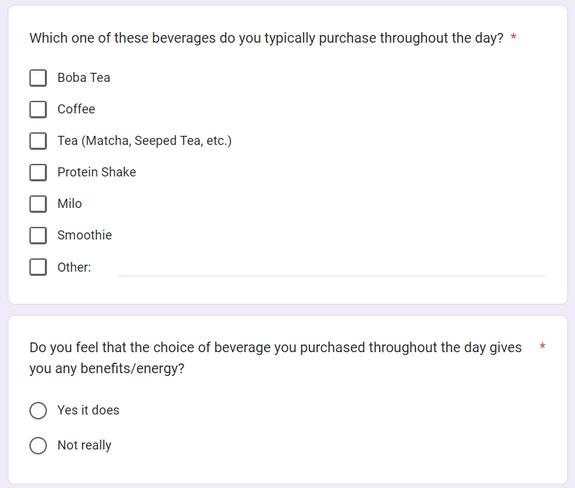
Task: Check the Other option checkbox
Action: click(38, 267)
